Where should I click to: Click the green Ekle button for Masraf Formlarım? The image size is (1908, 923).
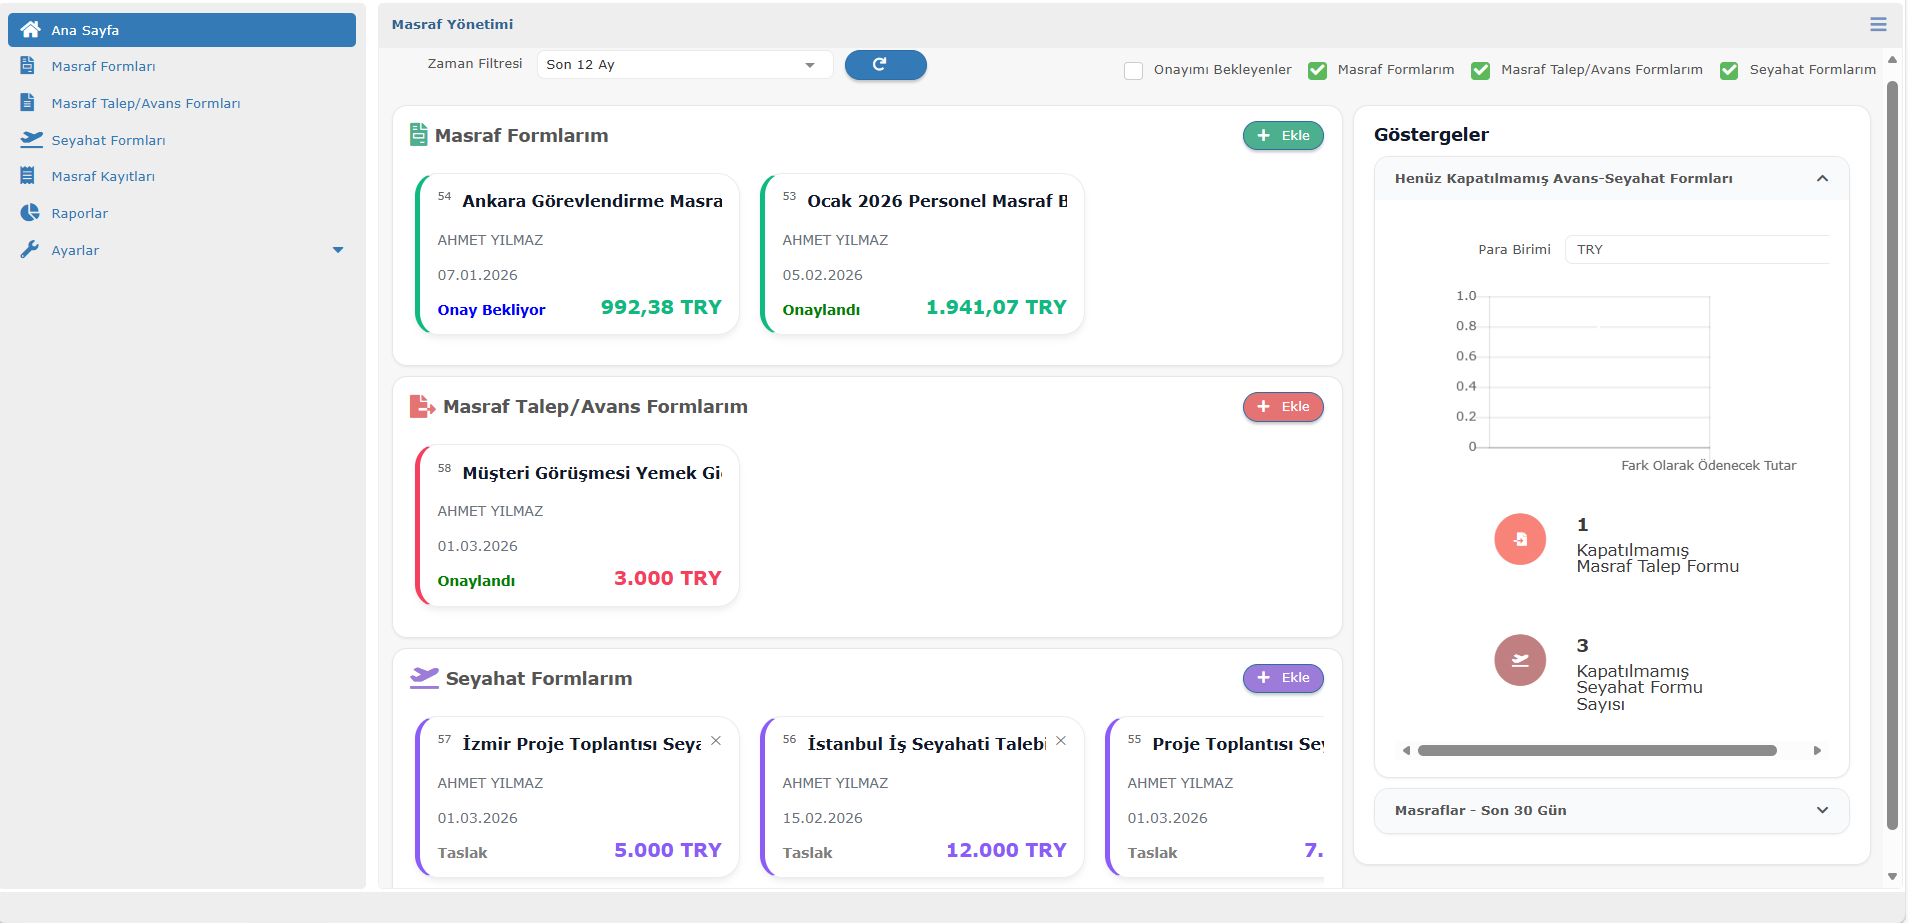(1282, 136)
